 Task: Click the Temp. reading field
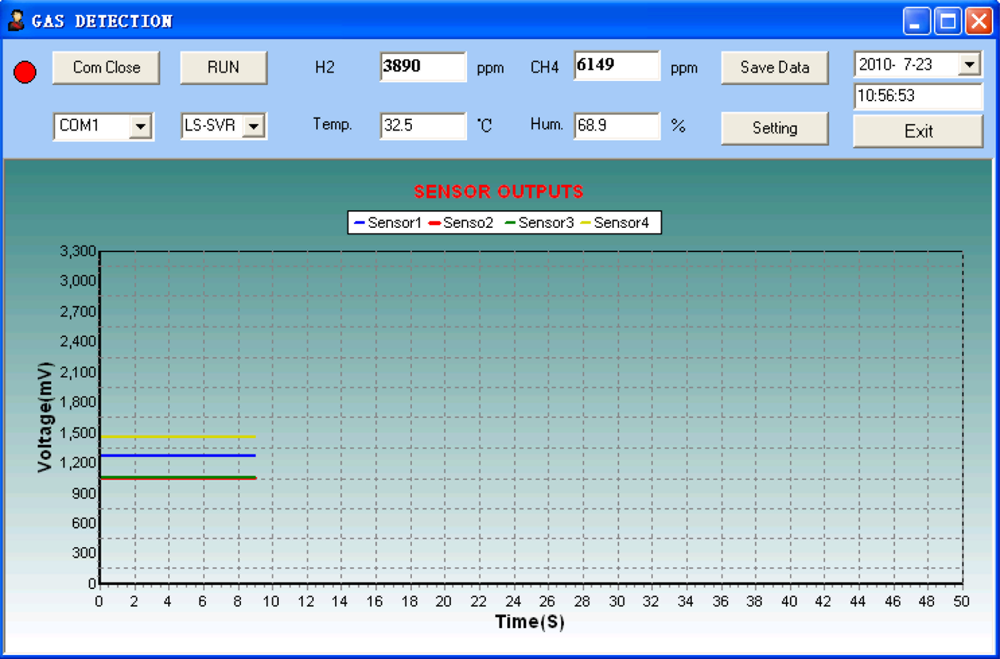tap(422, 127)
